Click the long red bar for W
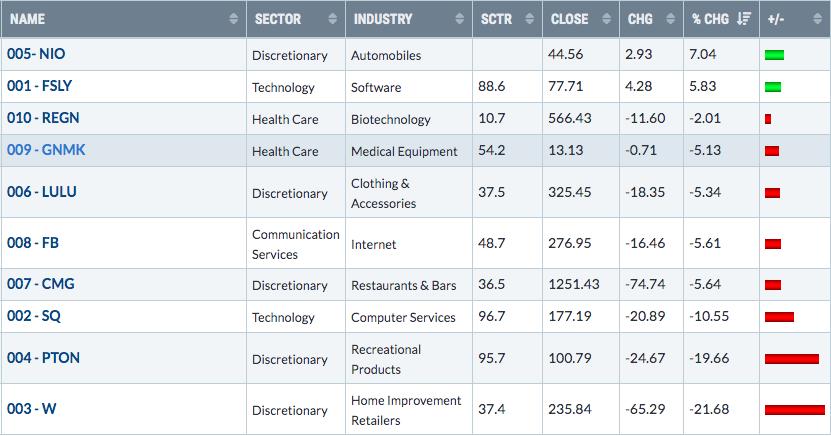This screenshot has width=831, height=436. (x=795, y=410)
